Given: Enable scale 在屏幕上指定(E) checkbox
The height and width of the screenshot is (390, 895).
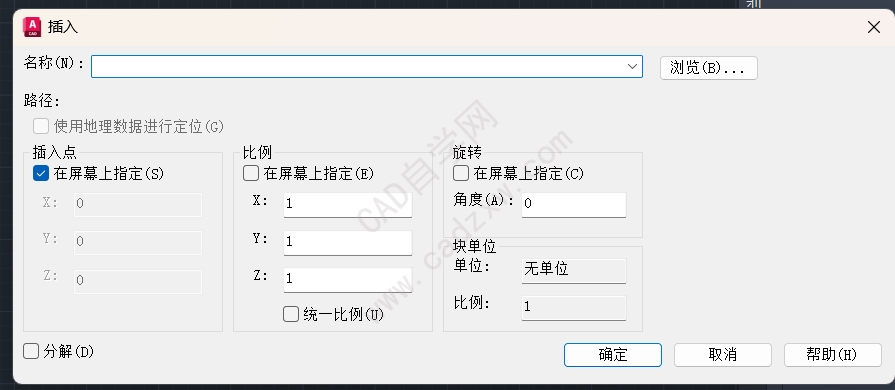Looking at the screenshot, I should coord(251,173).
